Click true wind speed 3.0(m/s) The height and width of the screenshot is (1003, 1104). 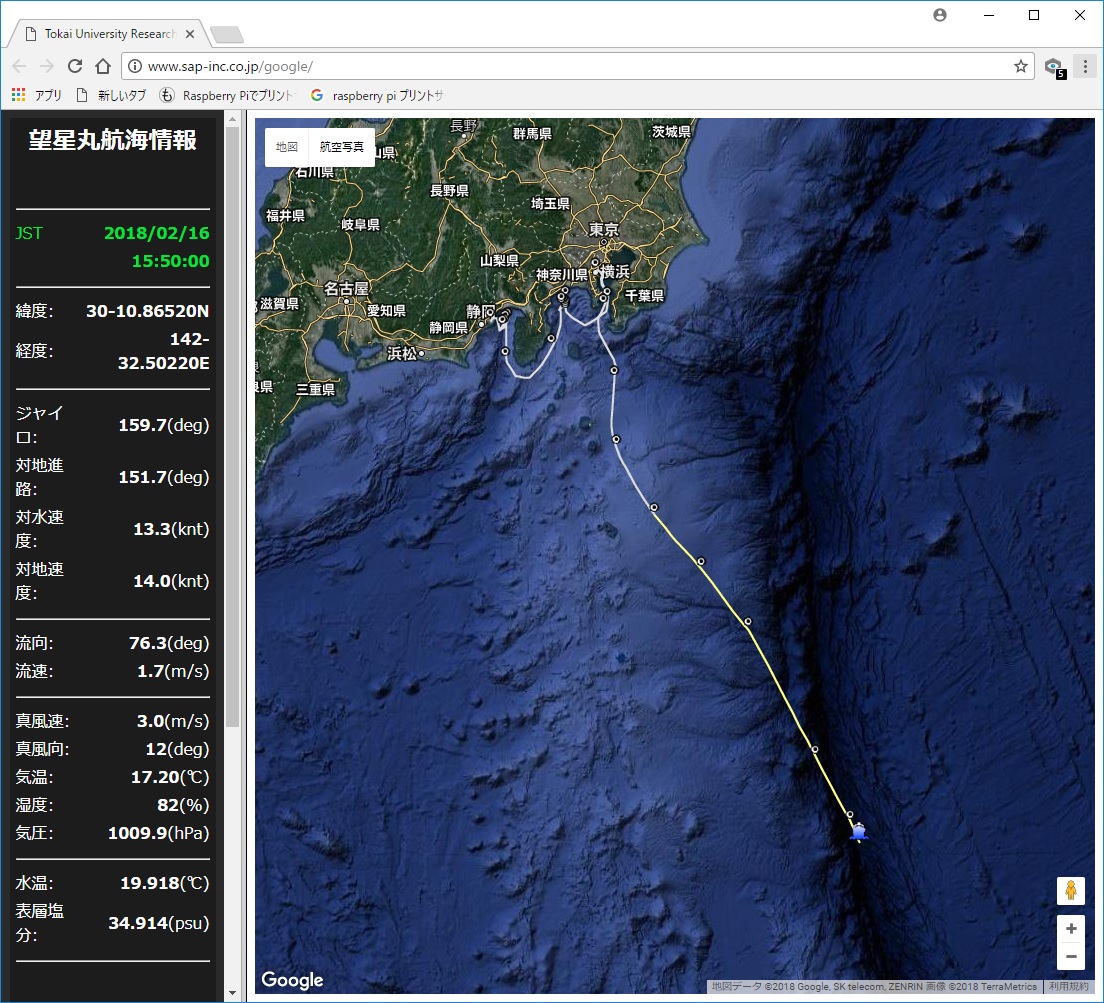coord(173,721)
